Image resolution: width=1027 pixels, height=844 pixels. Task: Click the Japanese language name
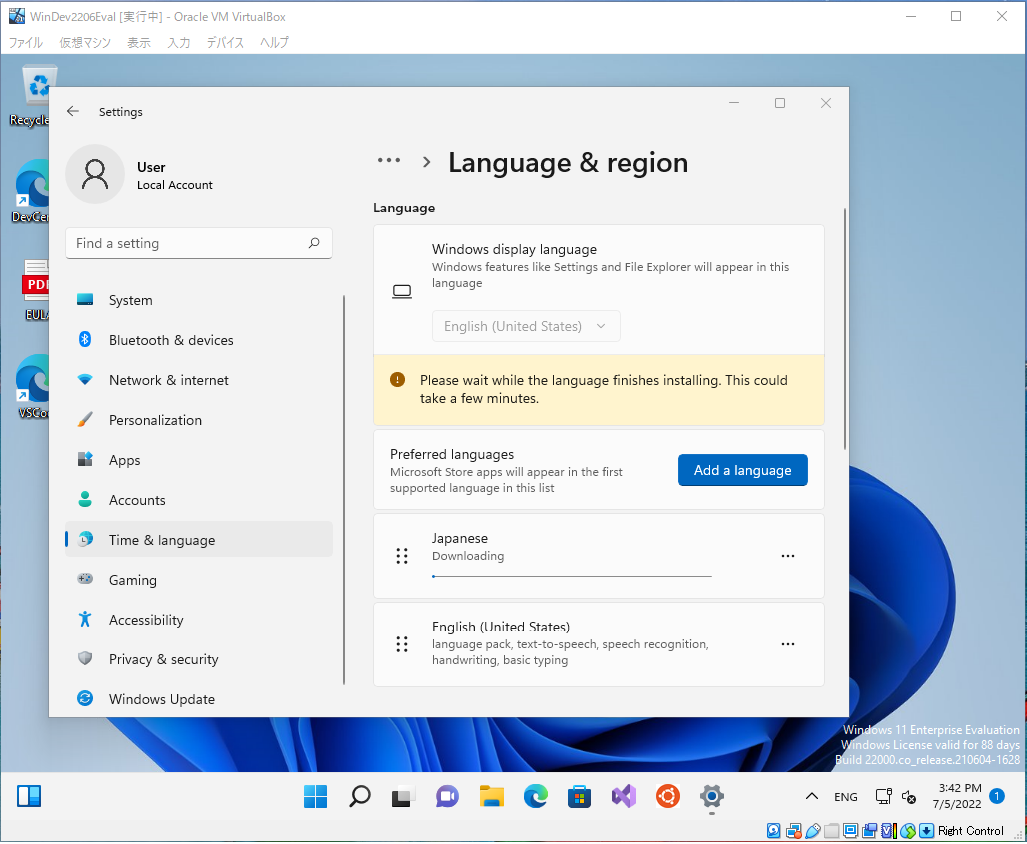460,538
